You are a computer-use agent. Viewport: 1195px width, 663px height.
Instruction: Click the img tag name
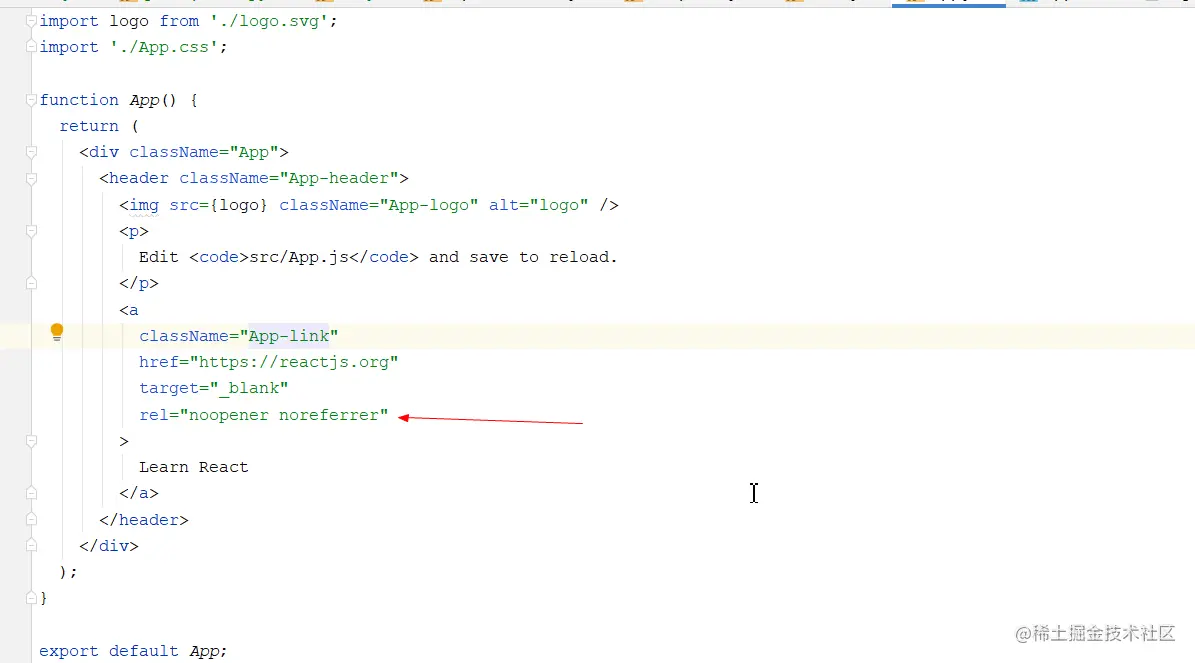[144, 205]
